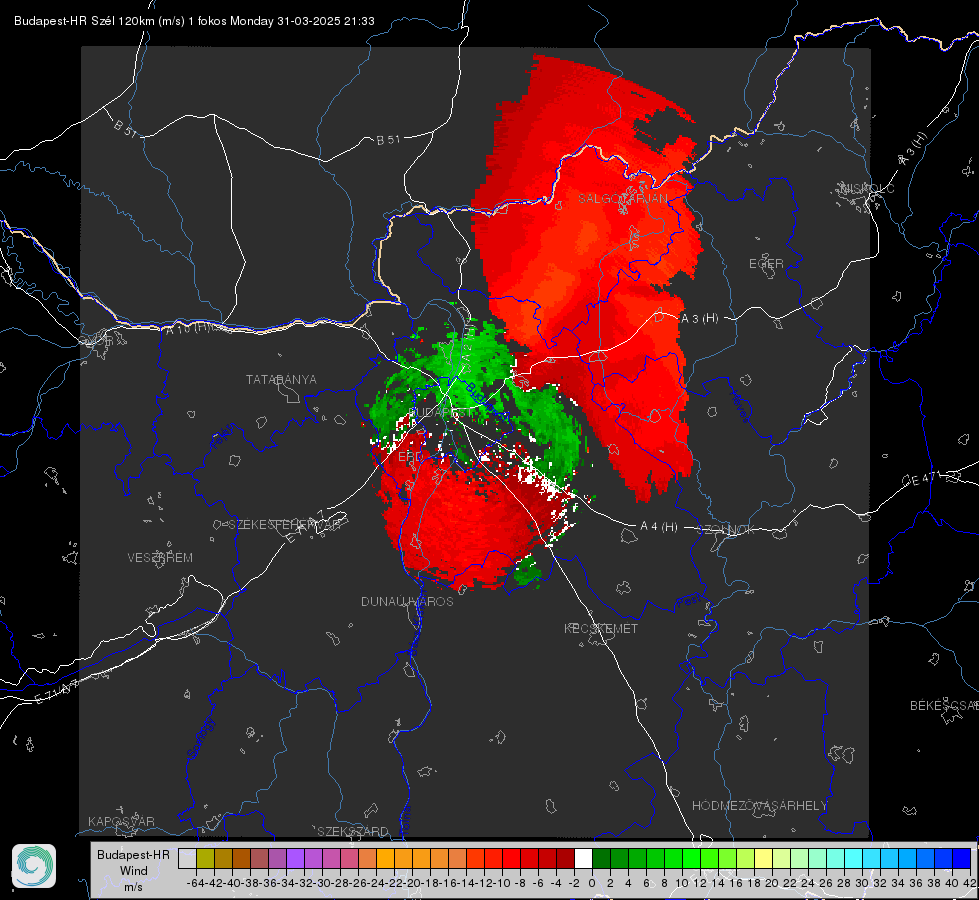Viewport: 979px width, 900px height.
Task: Click the HÓDMEZŐVÁSÁRHELY city label
Action: click(x=759, y=806)
